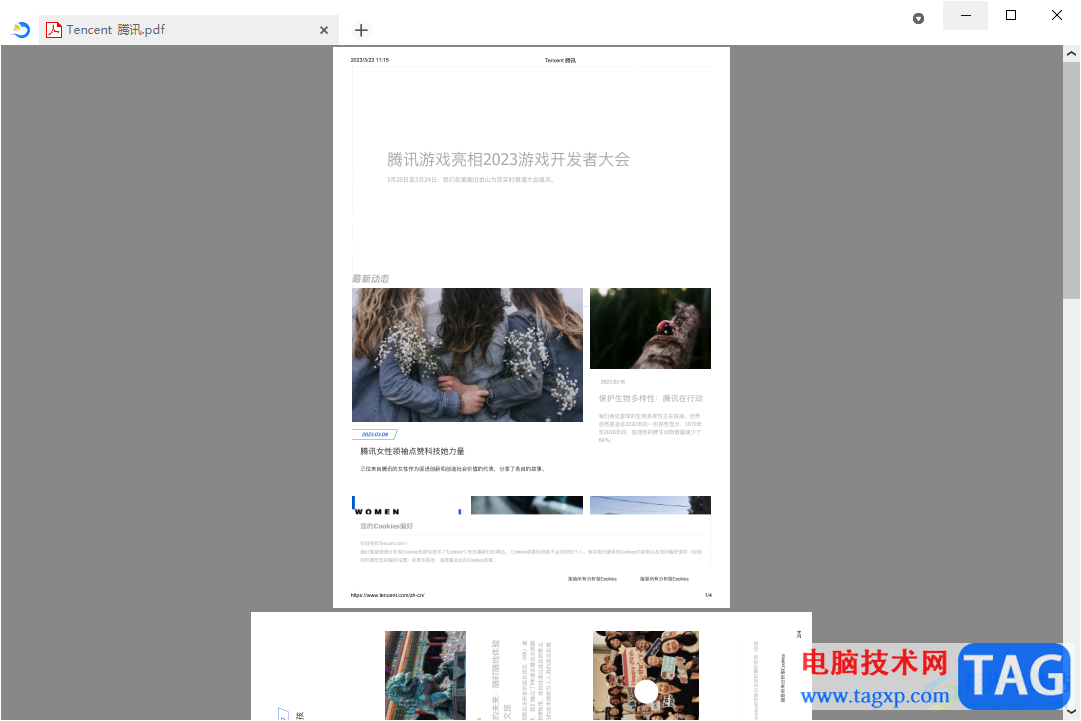Click the ladybug photo
1081x721 pixels.
pyautogui.click(x=650, y=328)
